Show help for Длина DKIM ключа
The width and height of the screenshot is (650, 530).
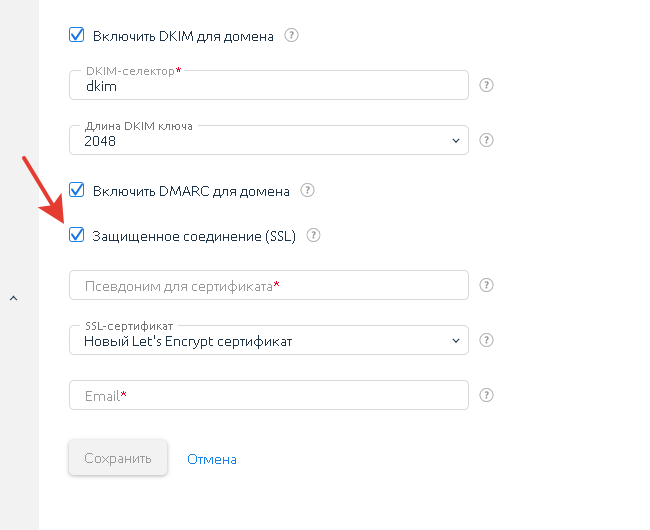486,140
